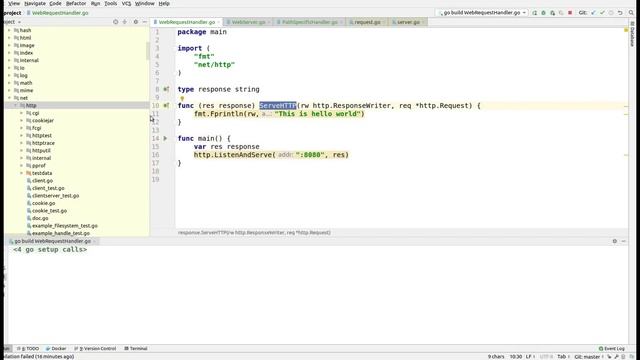Switch to PathSpecificHandler.go editor tab
Screen dimensions: 640x360
pos(309,22)
